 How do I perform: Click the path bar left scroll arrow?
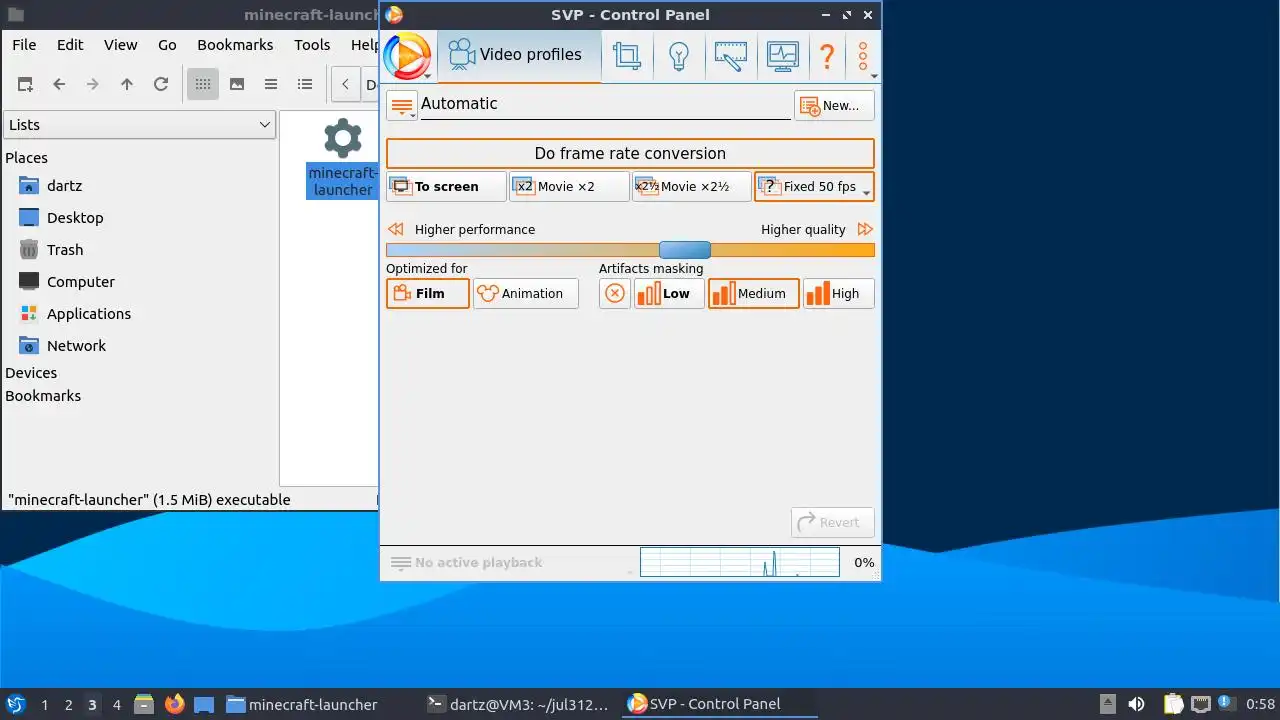(x=345, y=84)
